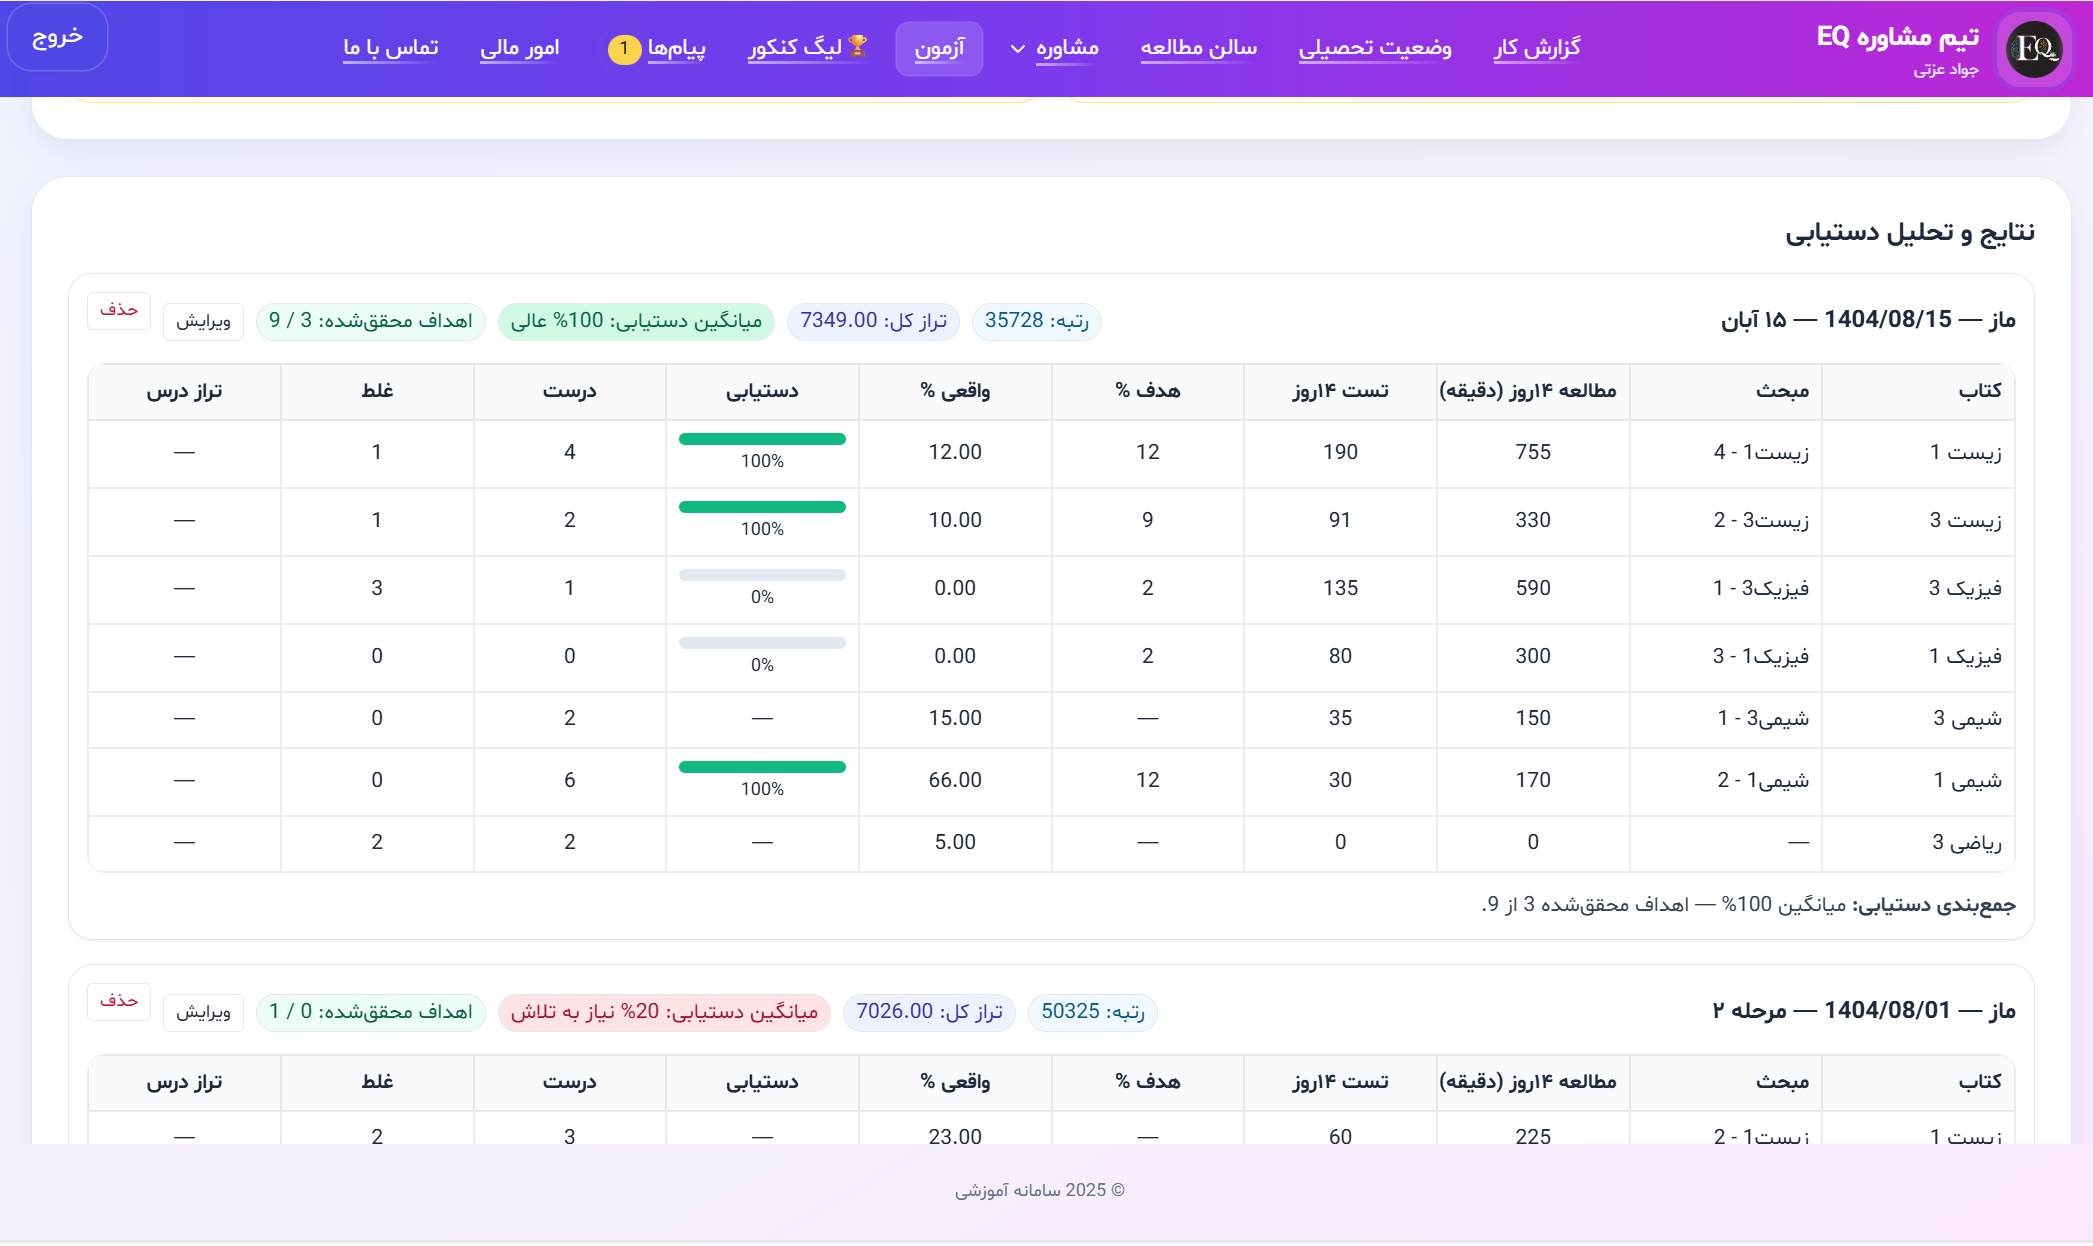Expand the مشاوره dropdown chevron
This screenshot has width=2093, height=1246.
tap(1018, 49)
